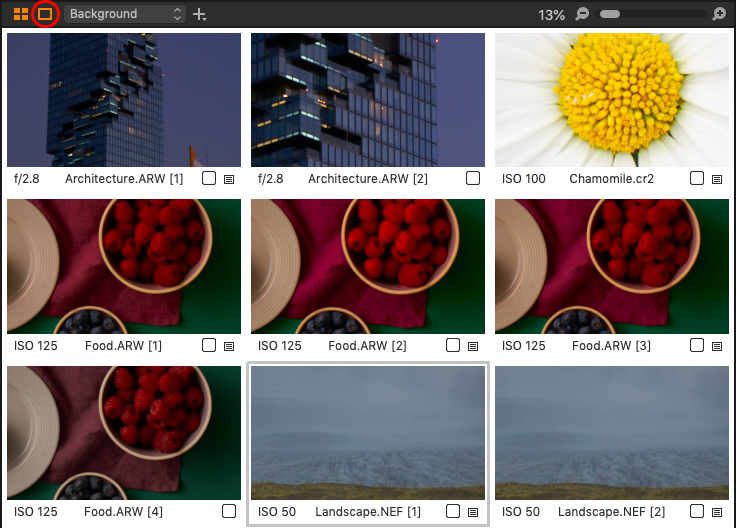Tick the Food.ARW [1] checkbox
The image size is (736, 528).
pyautogui.click(x=209, y=345)
